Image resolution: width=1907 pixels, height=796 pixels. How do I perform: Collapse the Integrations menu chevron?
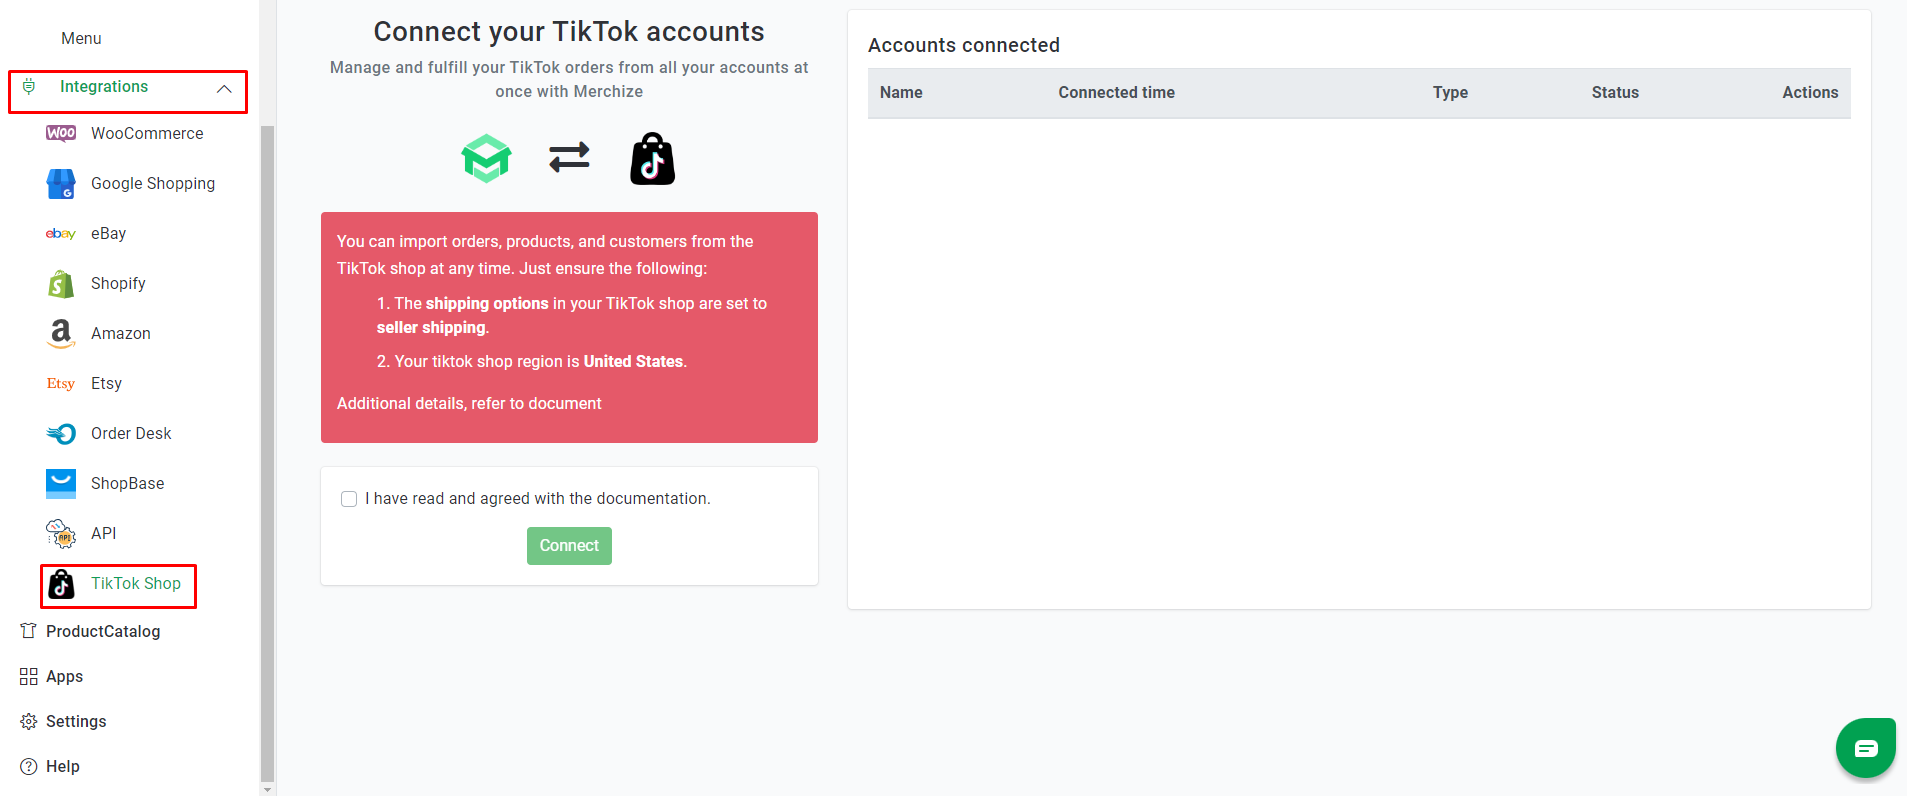(x=224, y=89)
